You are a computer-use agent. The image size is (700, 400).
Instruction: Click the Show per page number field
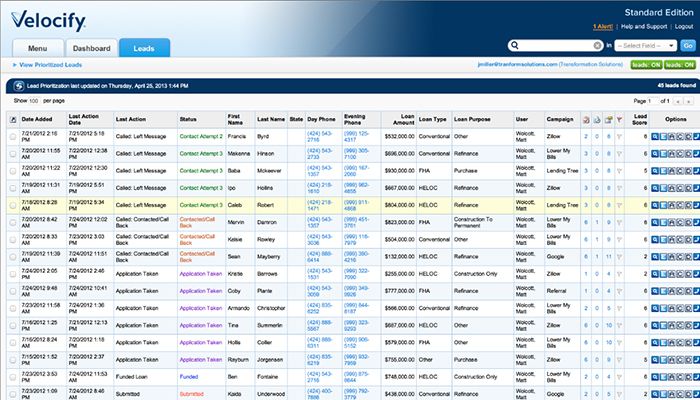34,101
